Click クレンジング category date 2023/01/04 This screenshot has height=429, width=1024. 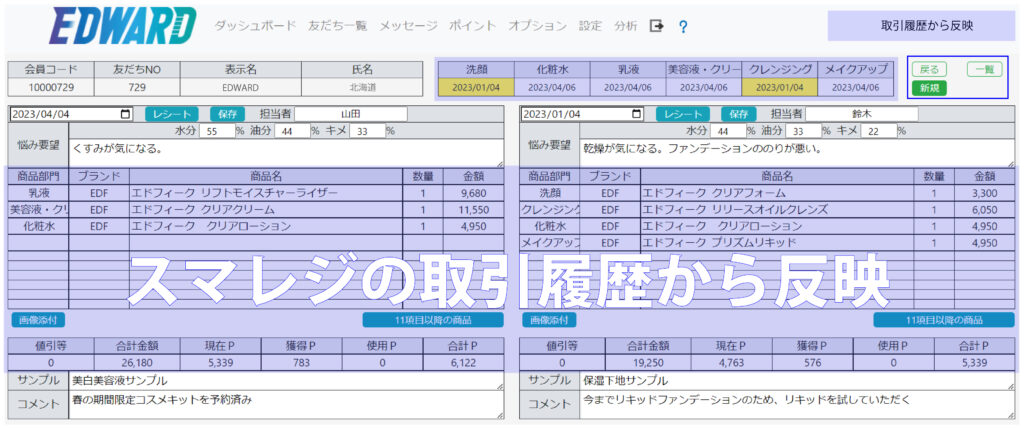pyautogui.click(x=780, y=87)
